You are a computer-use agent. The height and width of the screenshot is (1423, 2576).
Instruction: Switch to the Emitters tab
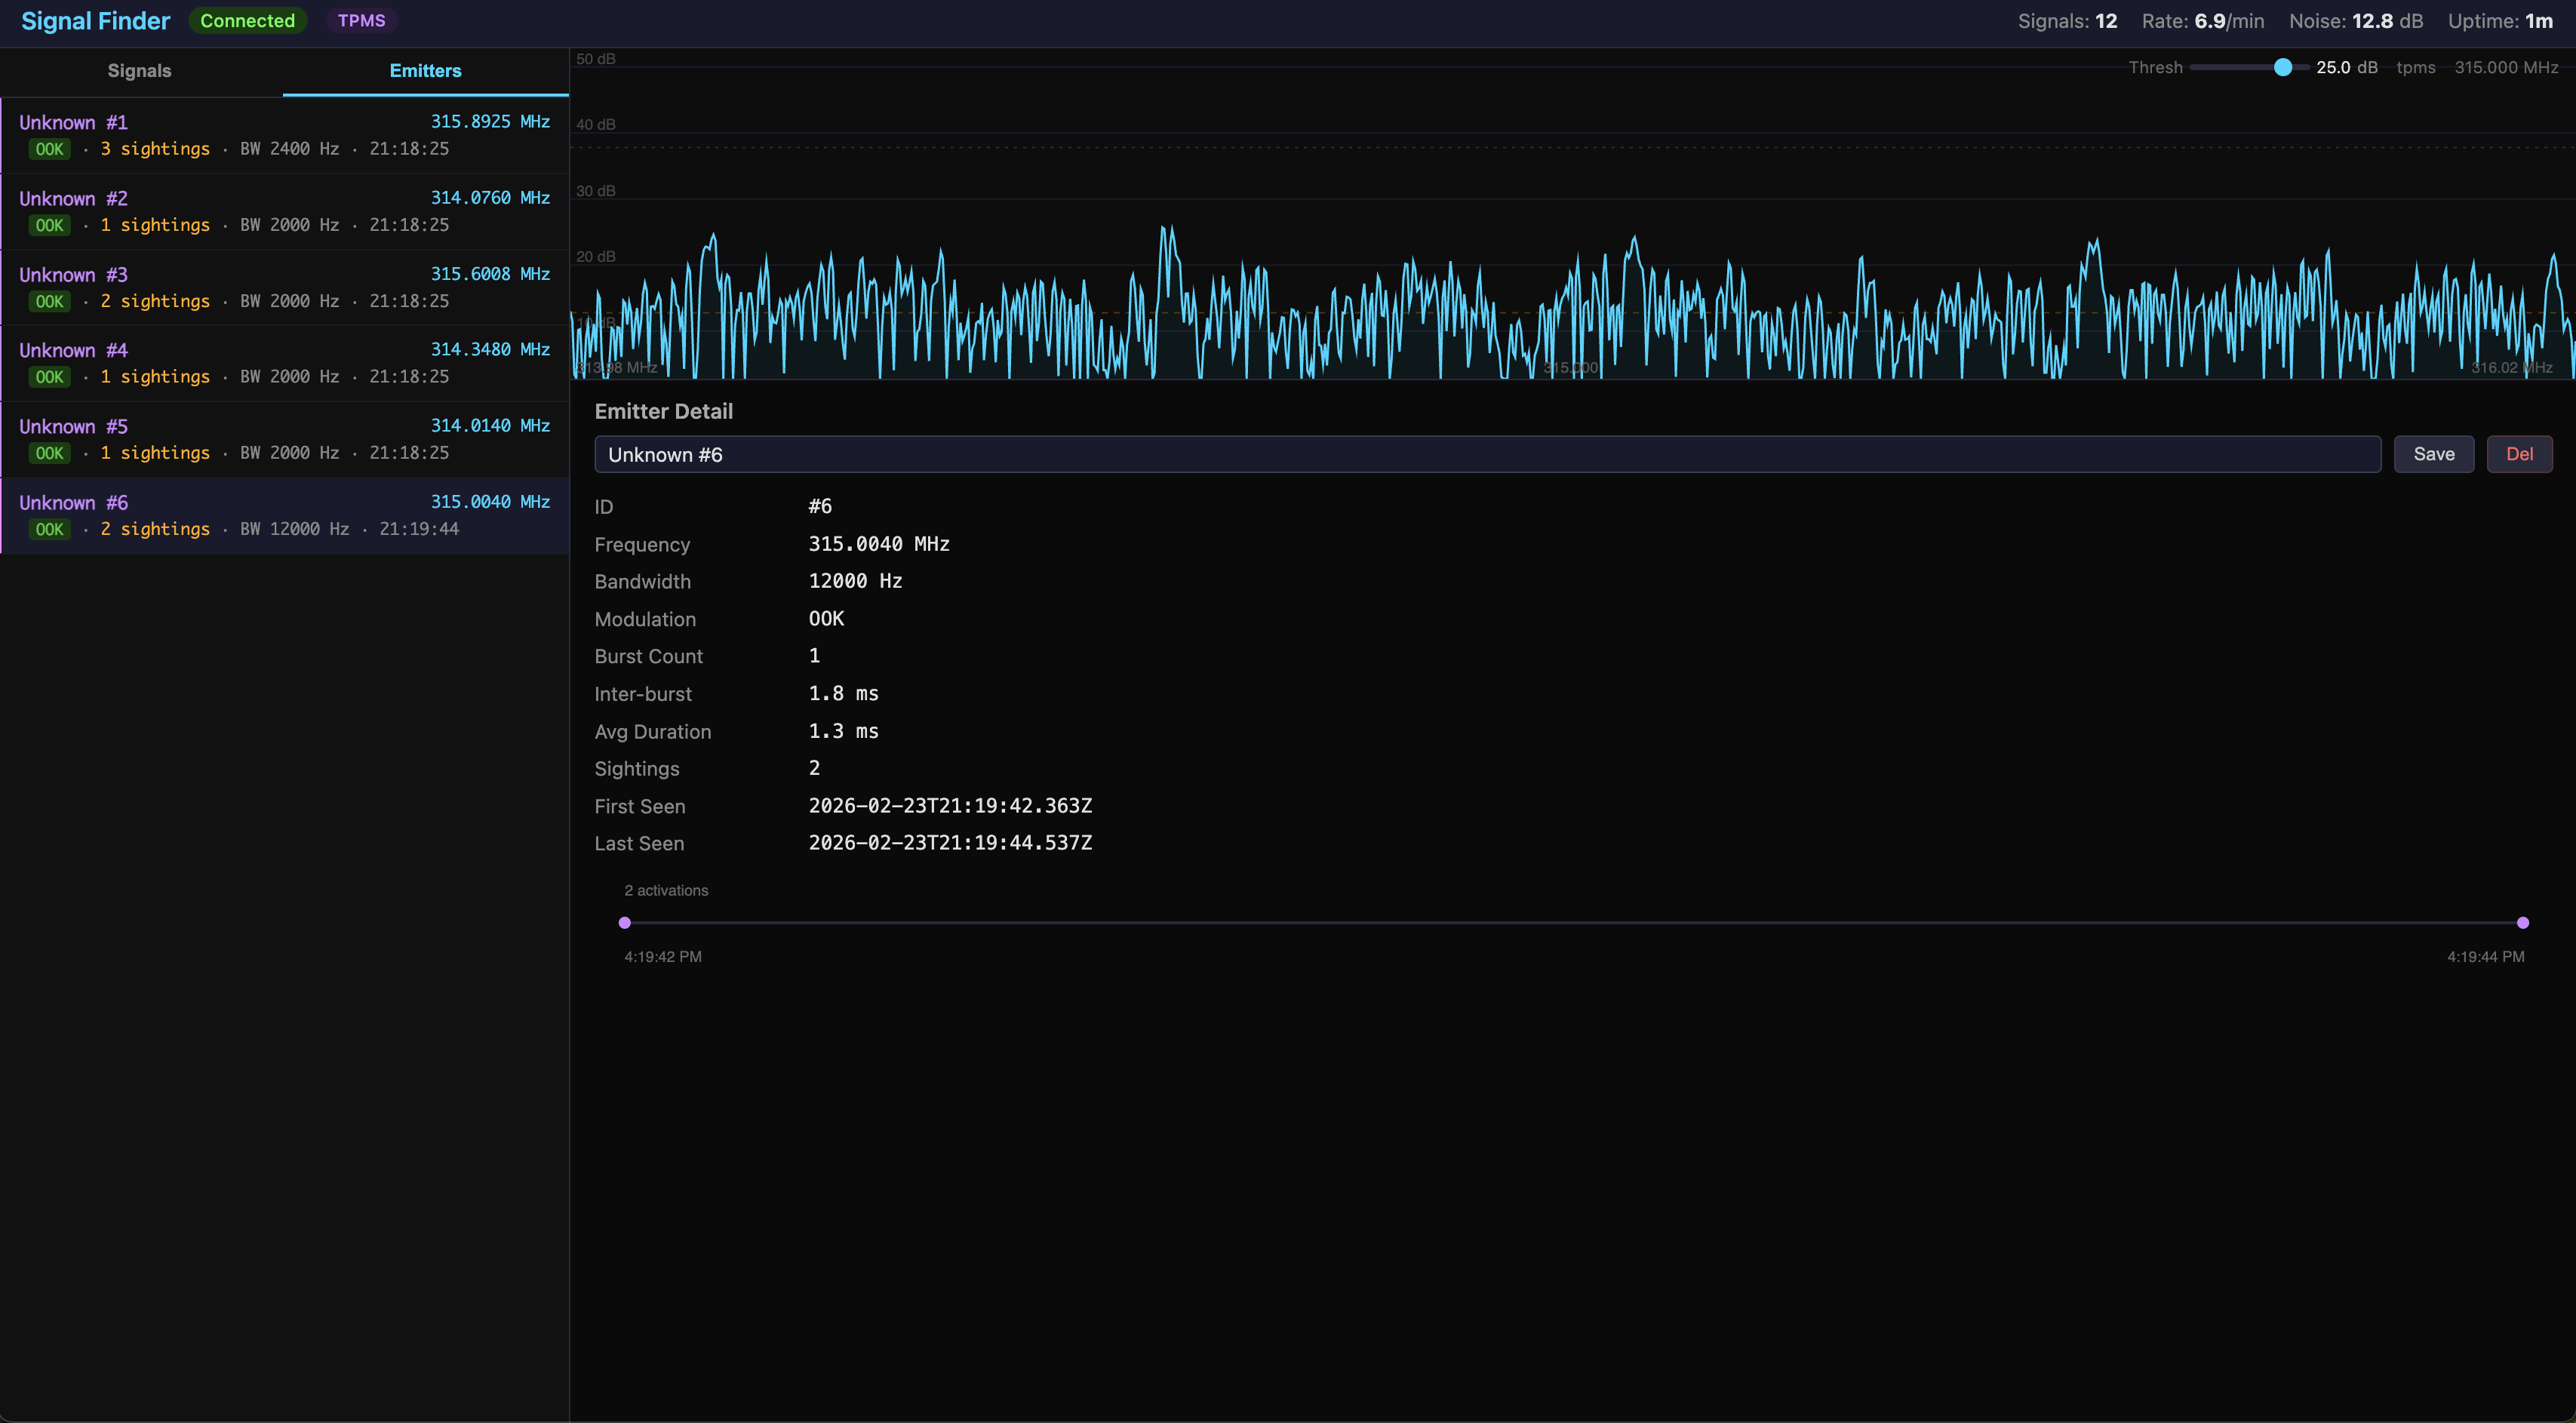point(425,70)
